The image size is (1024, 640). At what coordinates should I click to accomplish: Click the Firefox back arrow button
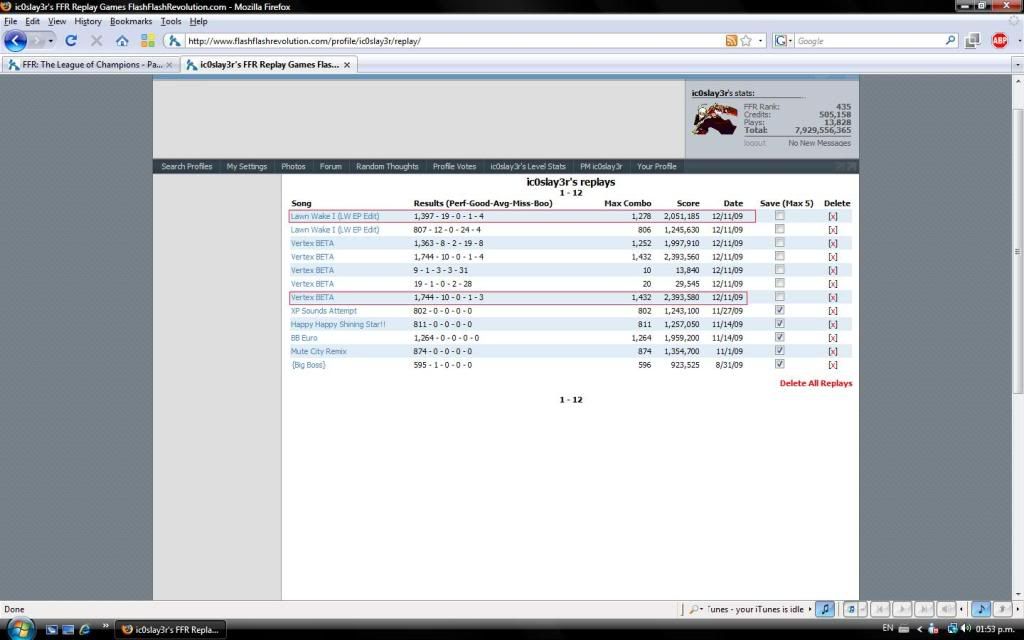[x=16, y=41]
